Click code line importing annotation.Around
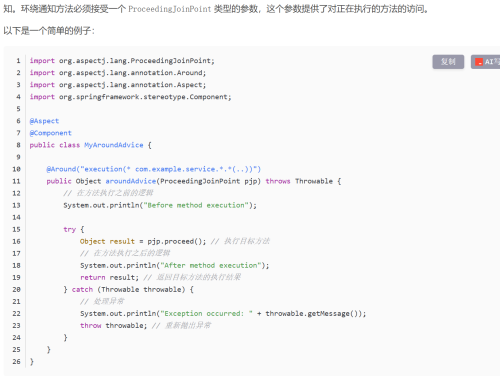 pyautogui.click(x=118, y=73)
